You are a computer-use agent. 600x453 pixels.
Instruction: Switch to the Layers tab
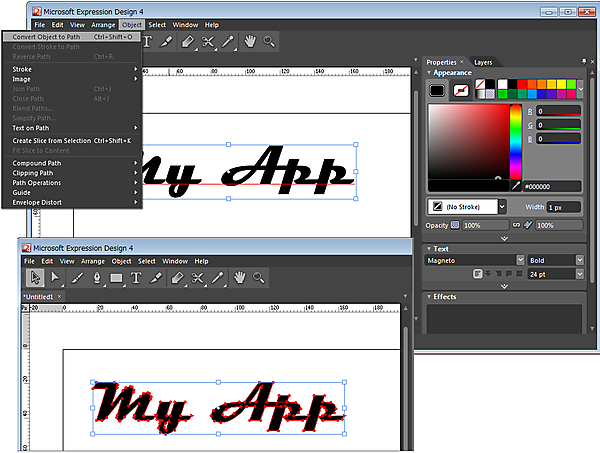pyautogui.click(x=483, y=62)
